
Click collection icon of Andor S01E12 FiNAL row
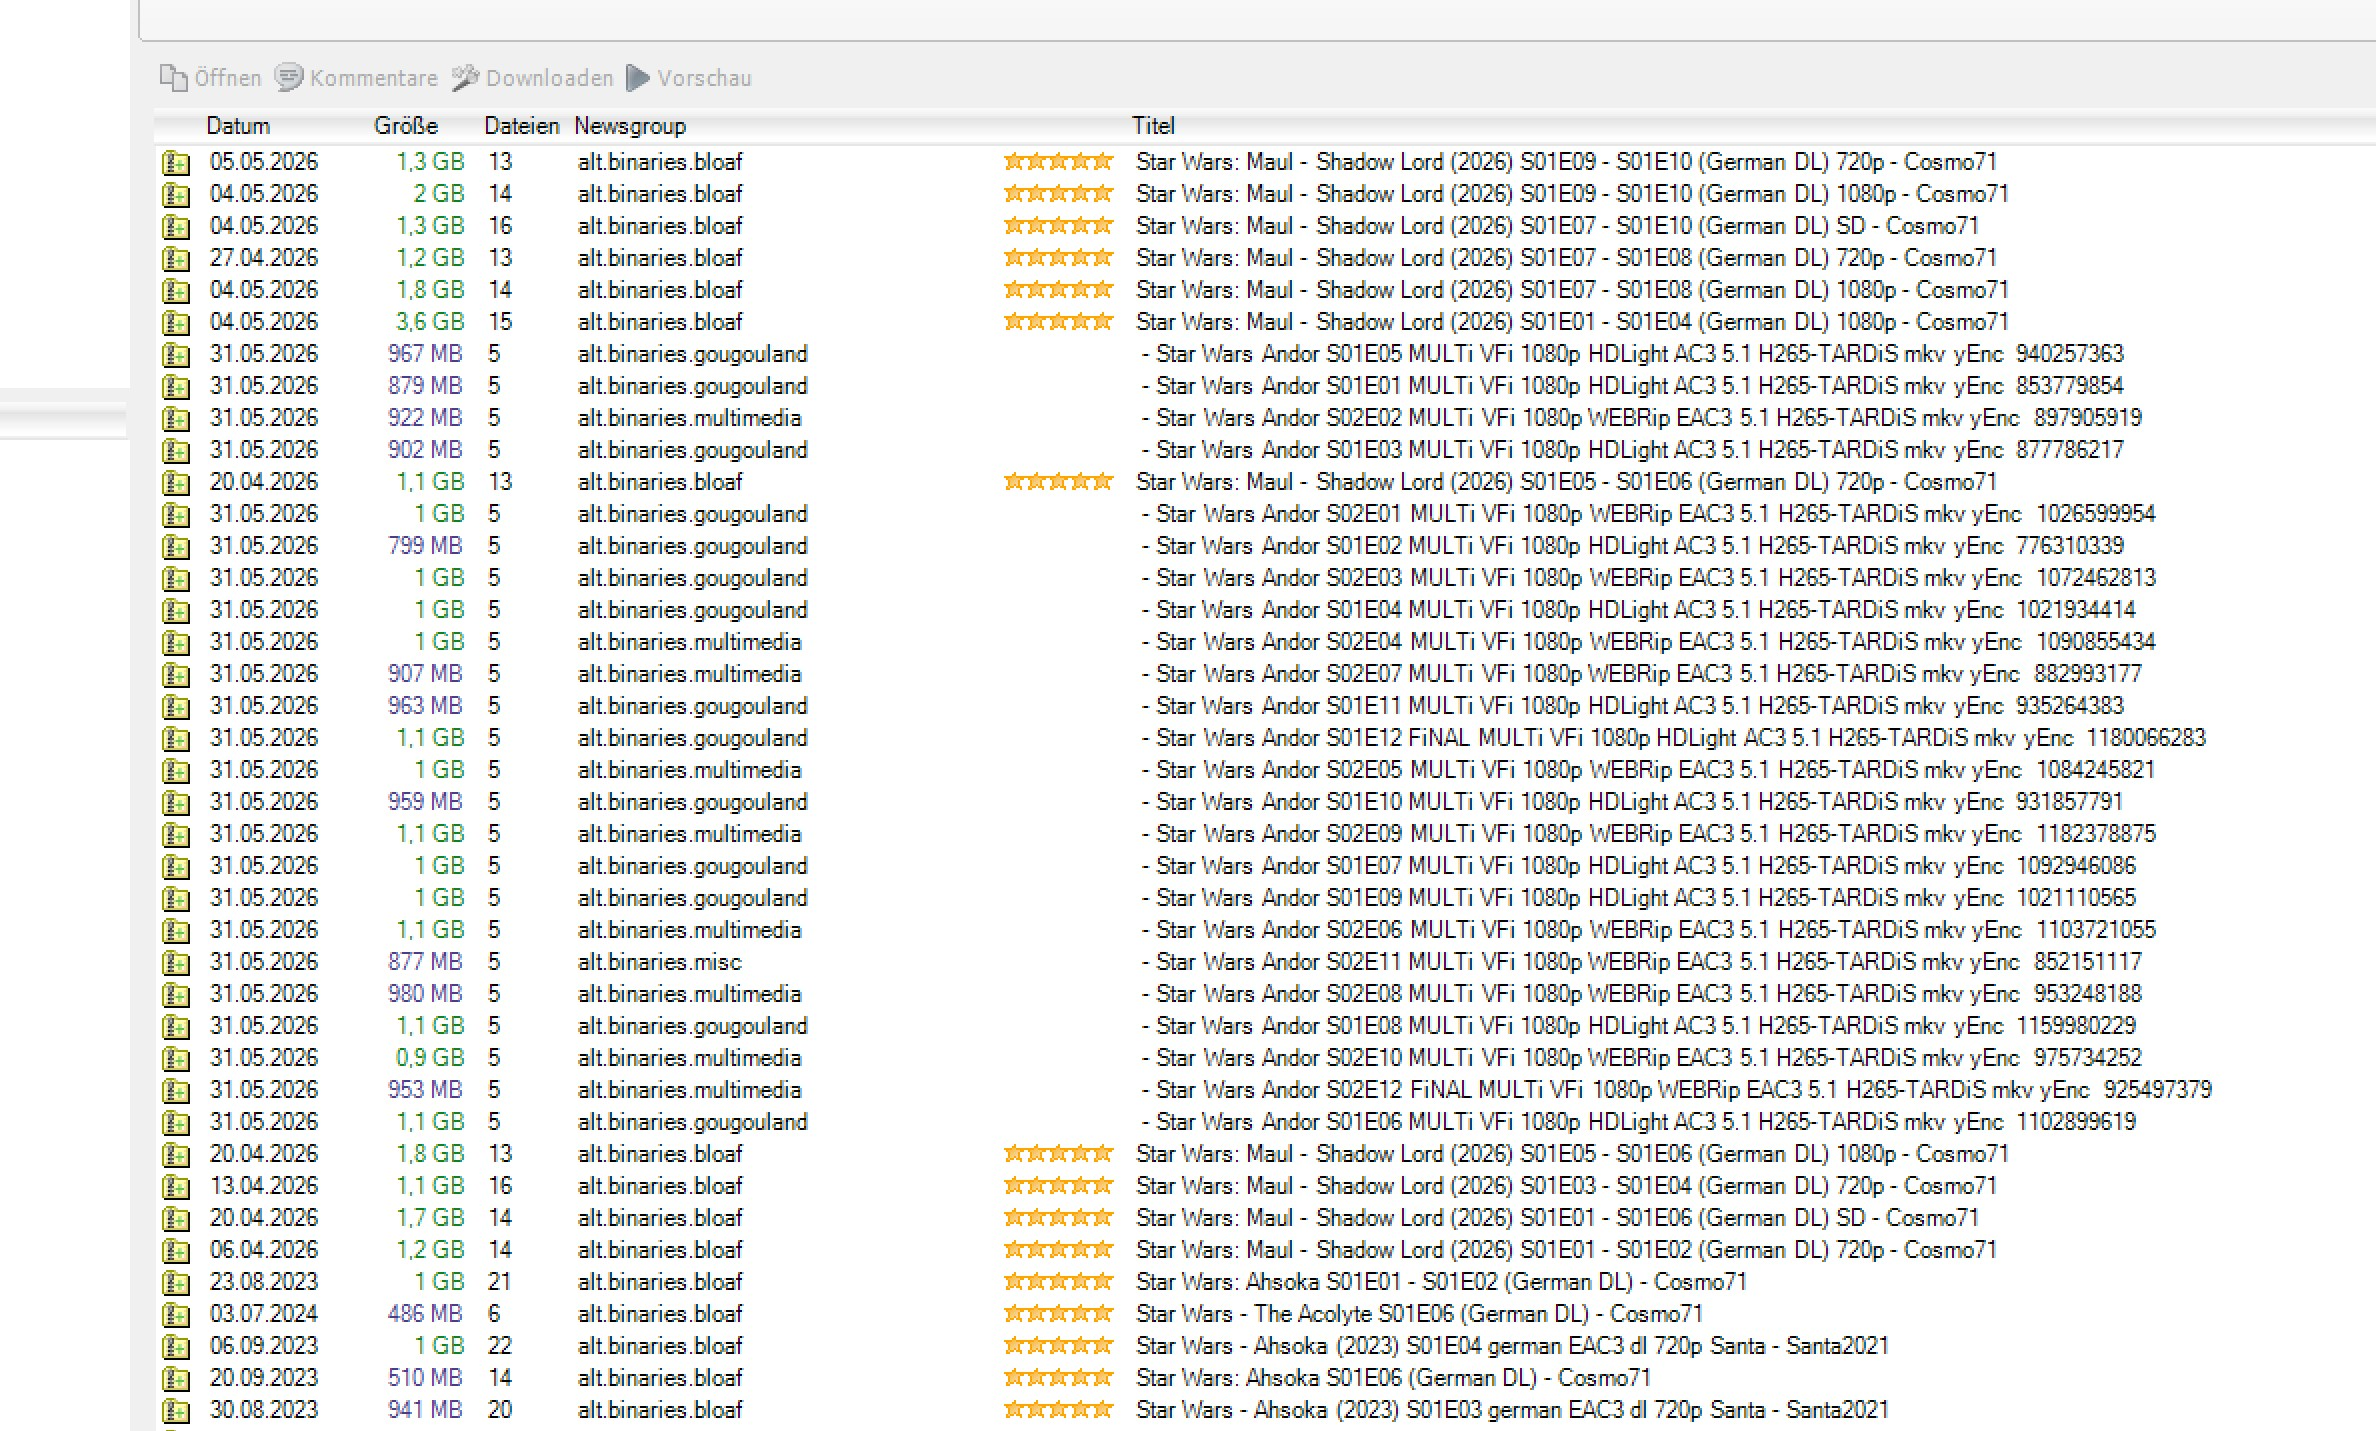176,738
